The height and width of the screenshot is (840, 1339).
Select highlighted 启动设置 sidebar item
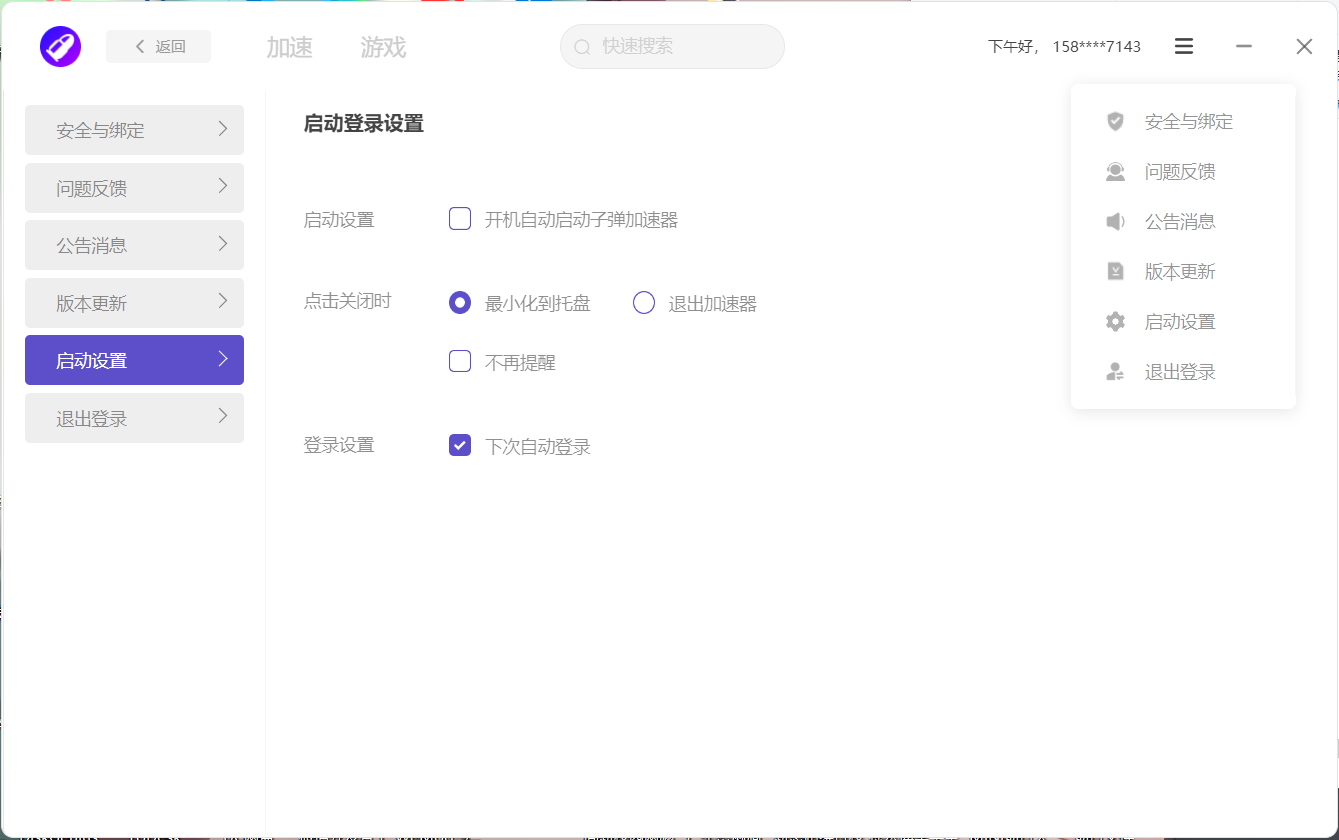click(134, 360)
